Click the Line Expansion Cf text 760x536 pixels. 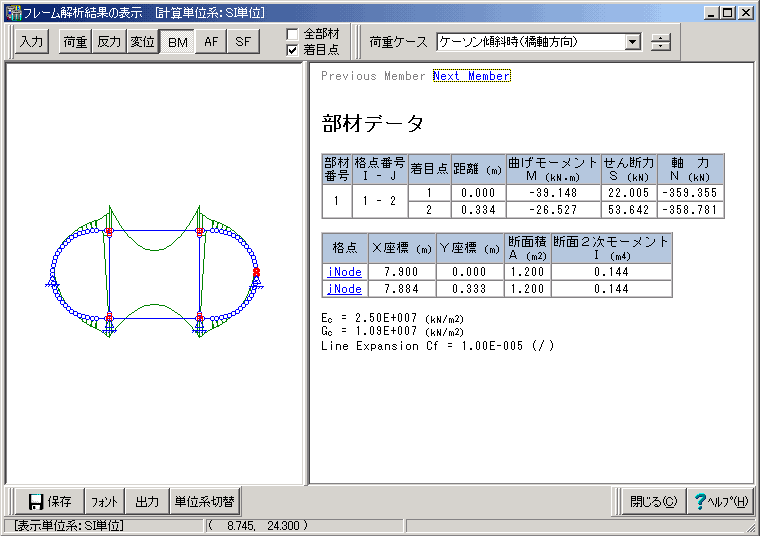coord(437,346)
